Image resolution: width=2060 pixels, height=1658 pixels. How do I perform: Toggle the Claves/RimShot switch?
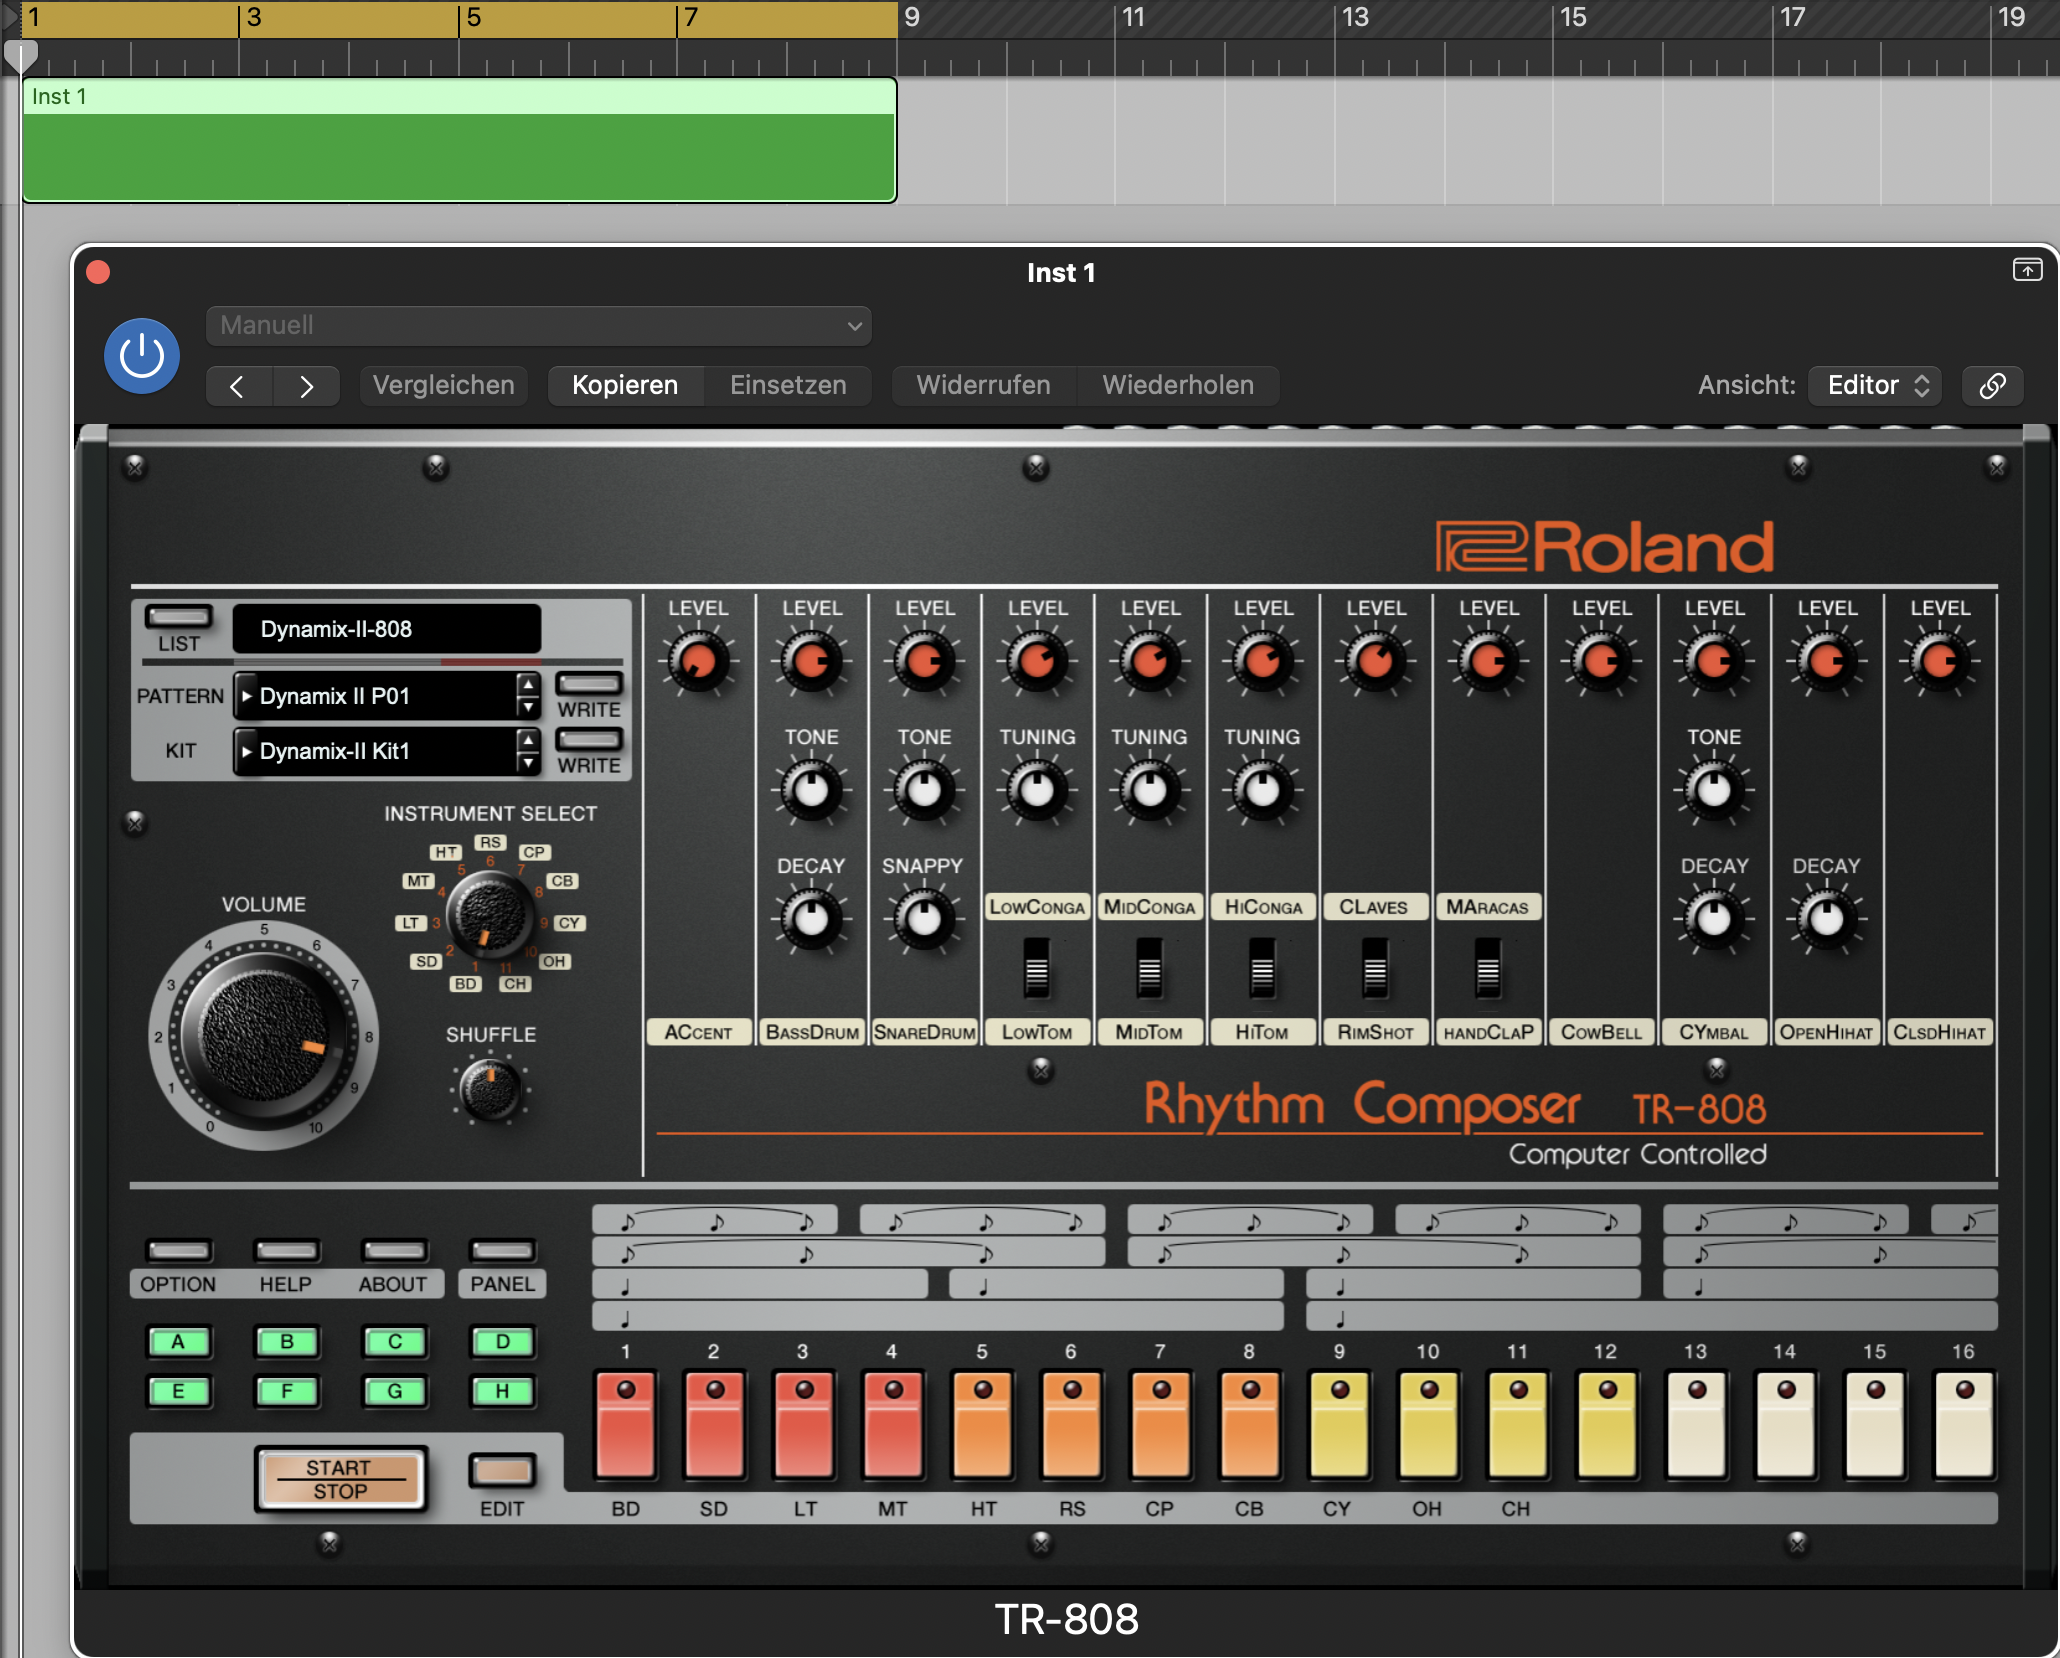click(x=1375, y=968)
